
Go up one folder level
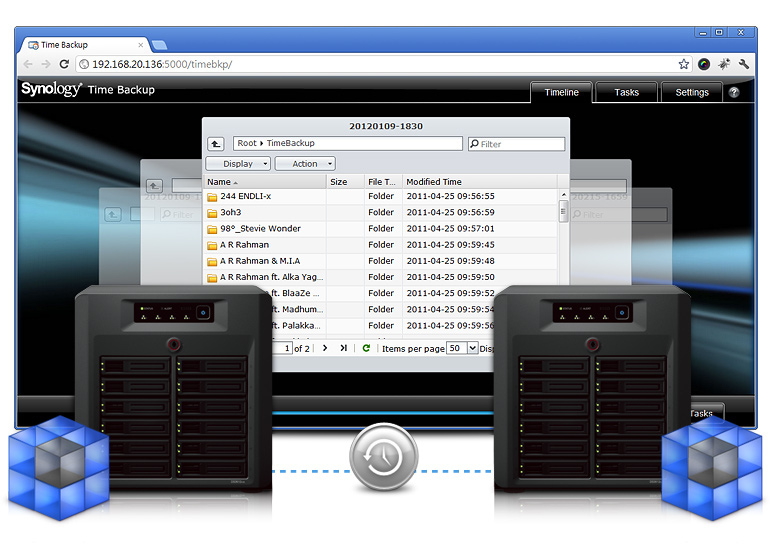pos(216,144)
